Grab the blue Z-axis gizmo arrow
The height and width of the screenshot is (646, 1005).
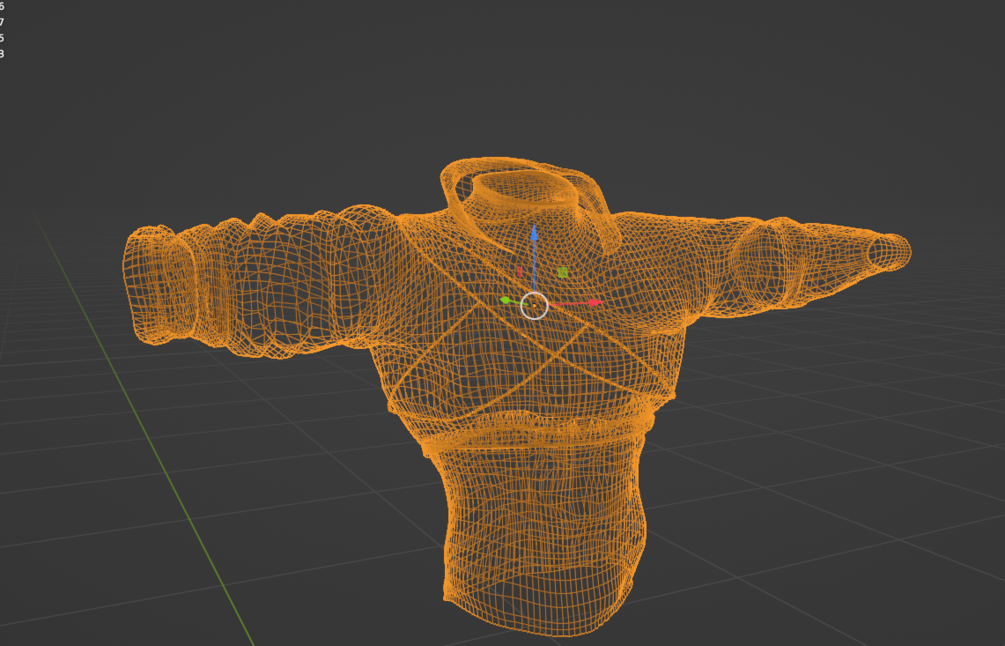point(533,235)
